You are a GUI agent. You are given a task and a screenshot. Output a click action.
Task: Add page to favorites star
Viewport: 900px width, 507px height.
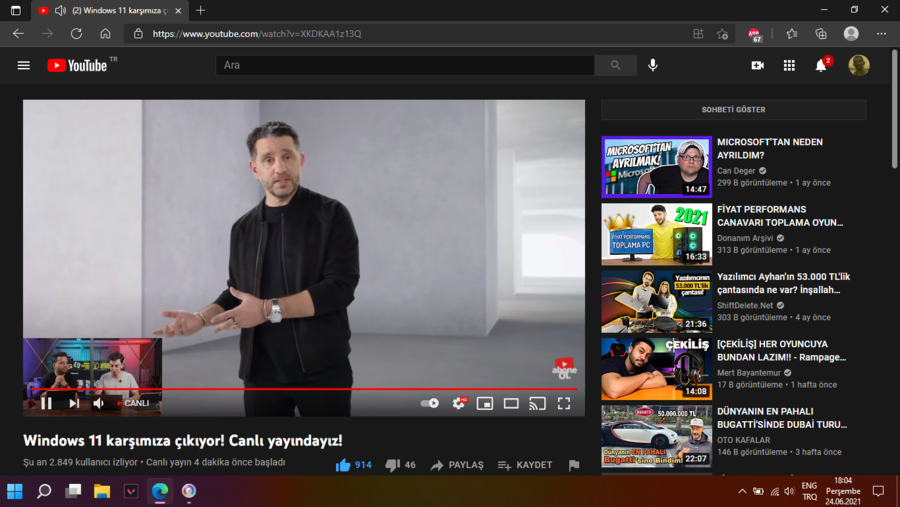[x=722, y=34]
